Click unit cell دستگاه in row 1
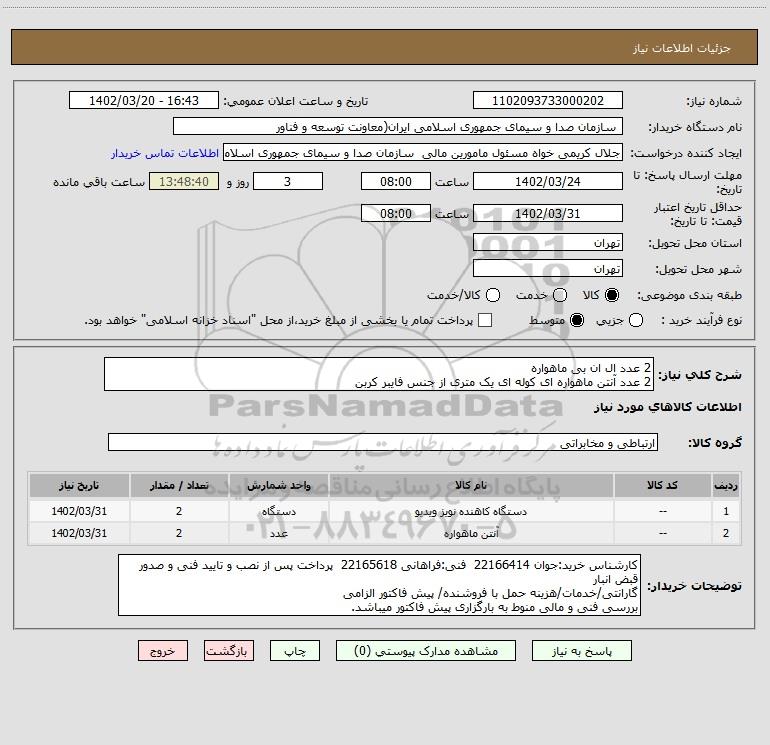Screen dimensions: 770x745 pos(278,511)
